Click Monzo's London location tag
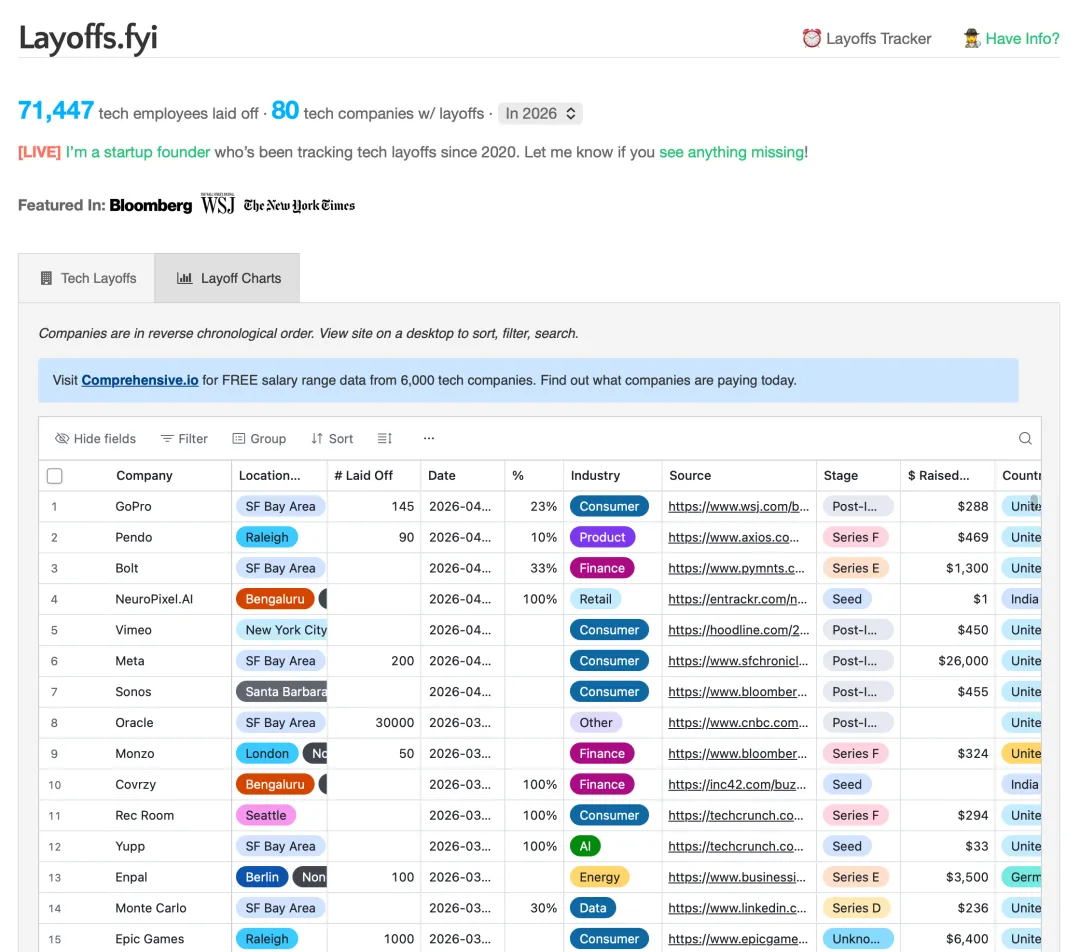 267,754
